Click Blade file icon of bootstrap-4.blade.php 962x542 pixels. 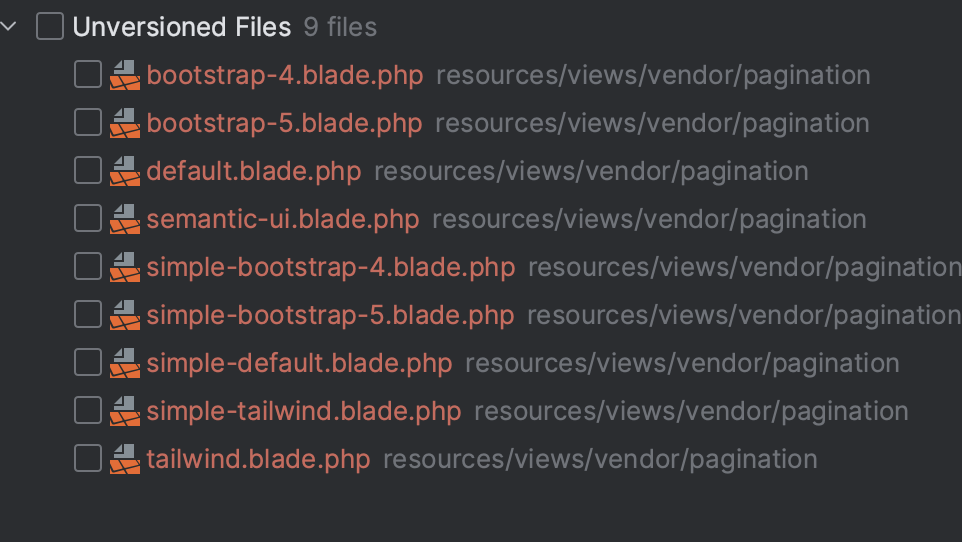pyautogui.click(x=125, y=75)
